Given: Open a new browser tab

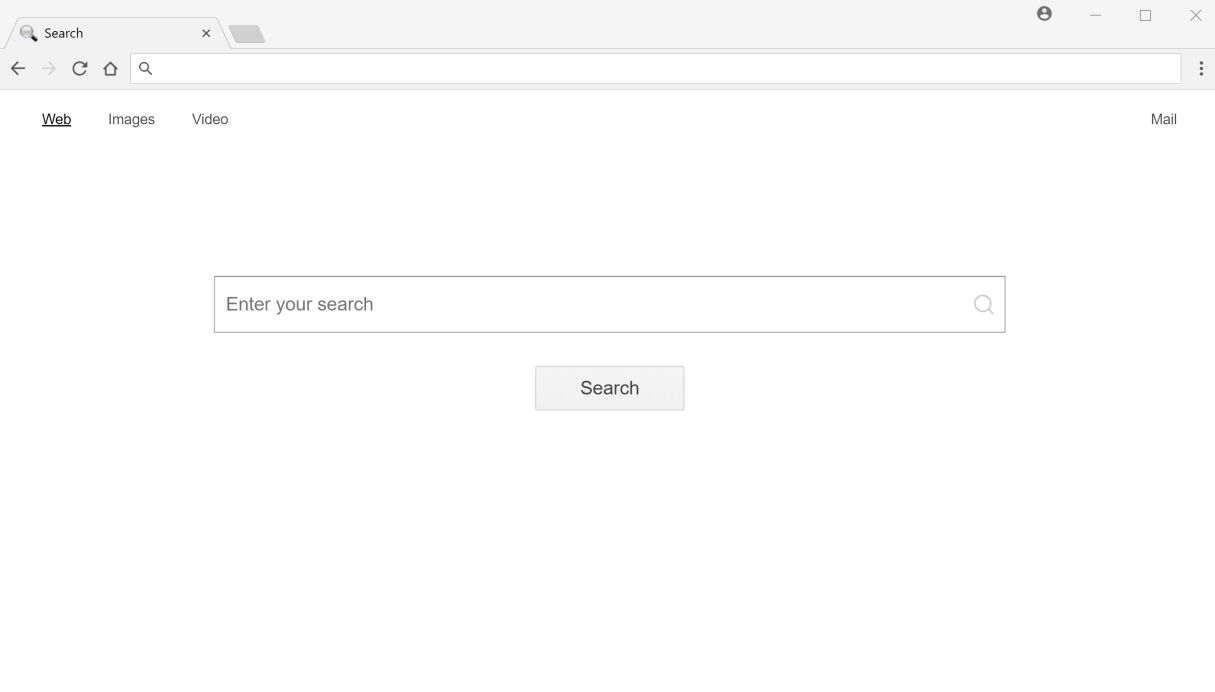Looking at the screenshot, I should [x=246, y=33].
